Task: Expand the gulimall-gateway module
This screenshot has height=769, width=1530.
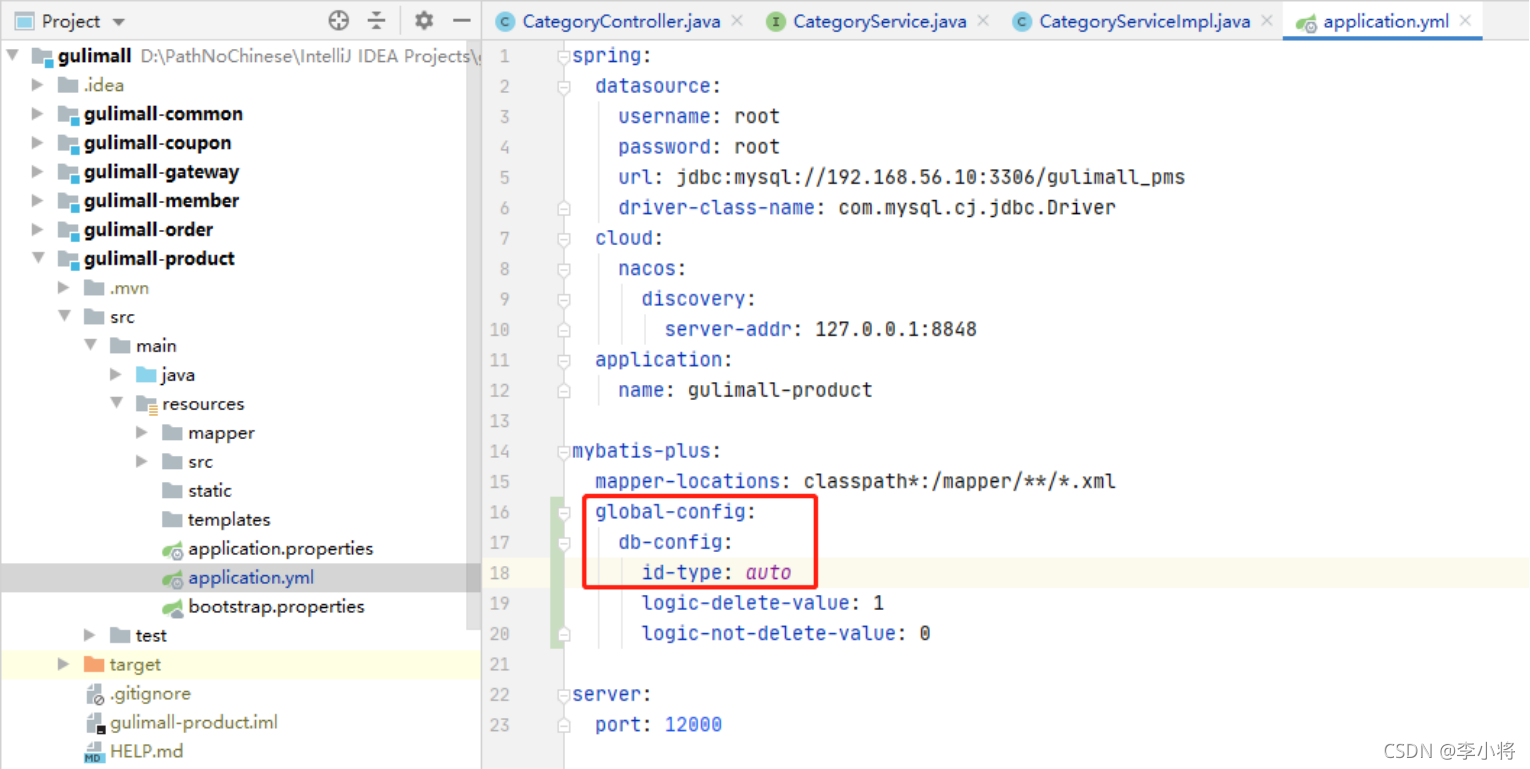Action: point(38,172)
